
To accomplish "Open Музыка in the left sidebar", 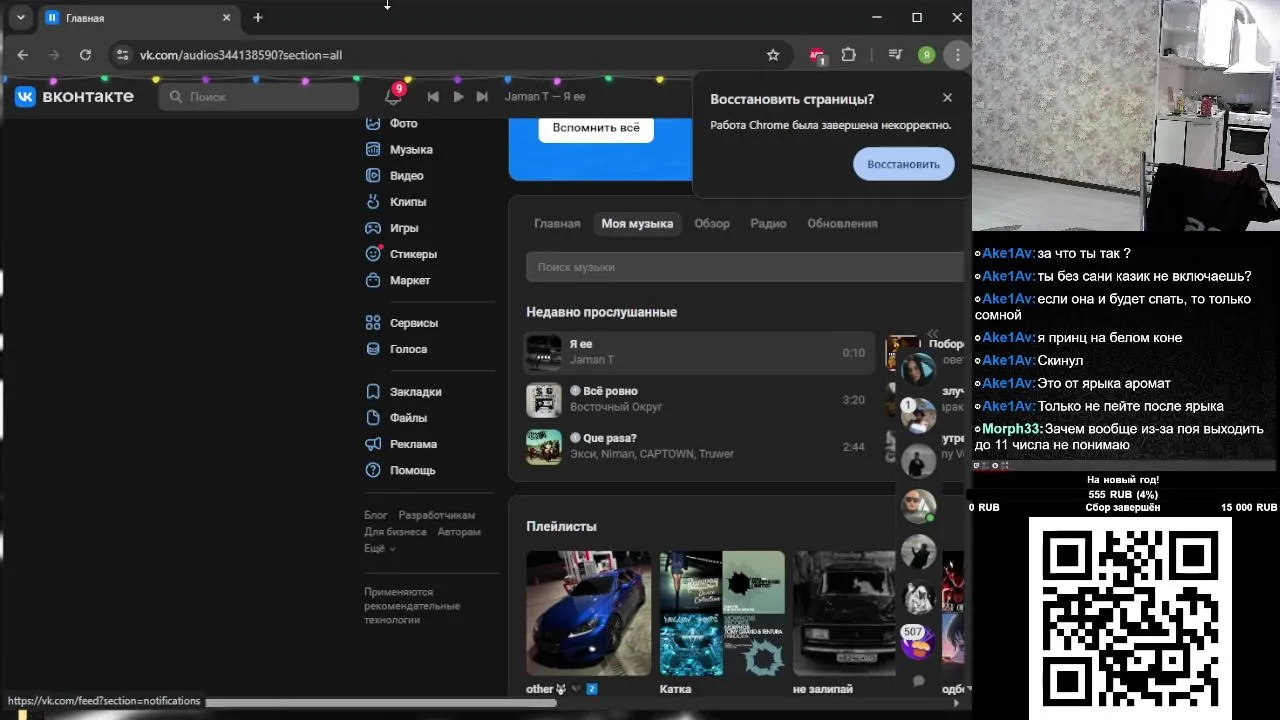I will pyautogui.click(x=400, y=149).
